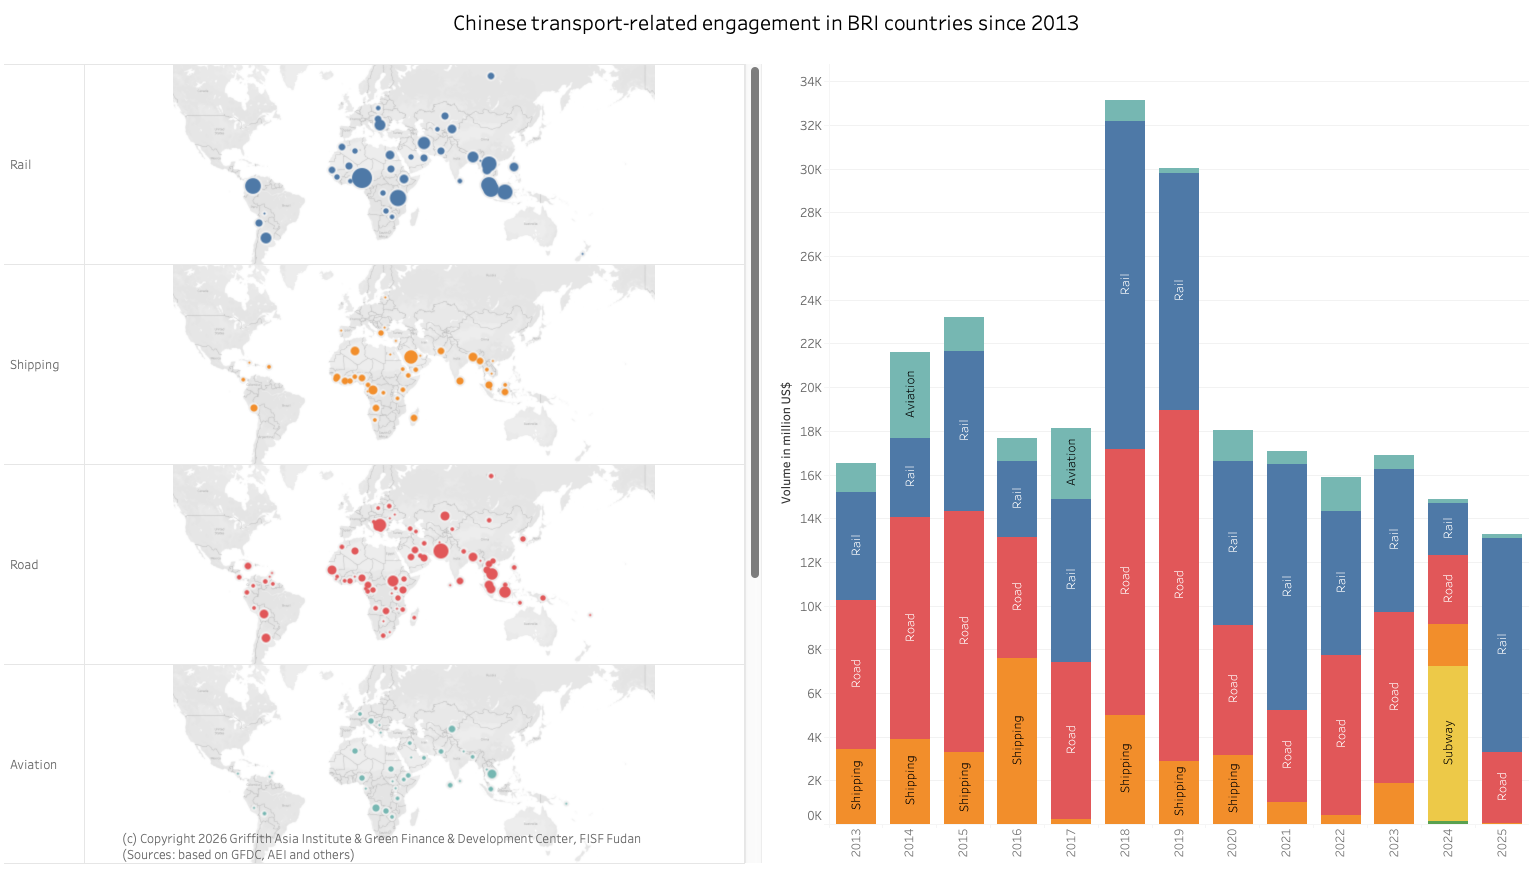1533x869 pixels.
Task: Click the Shipping segment in the 2020 bar
Action: click(1232, 788)
